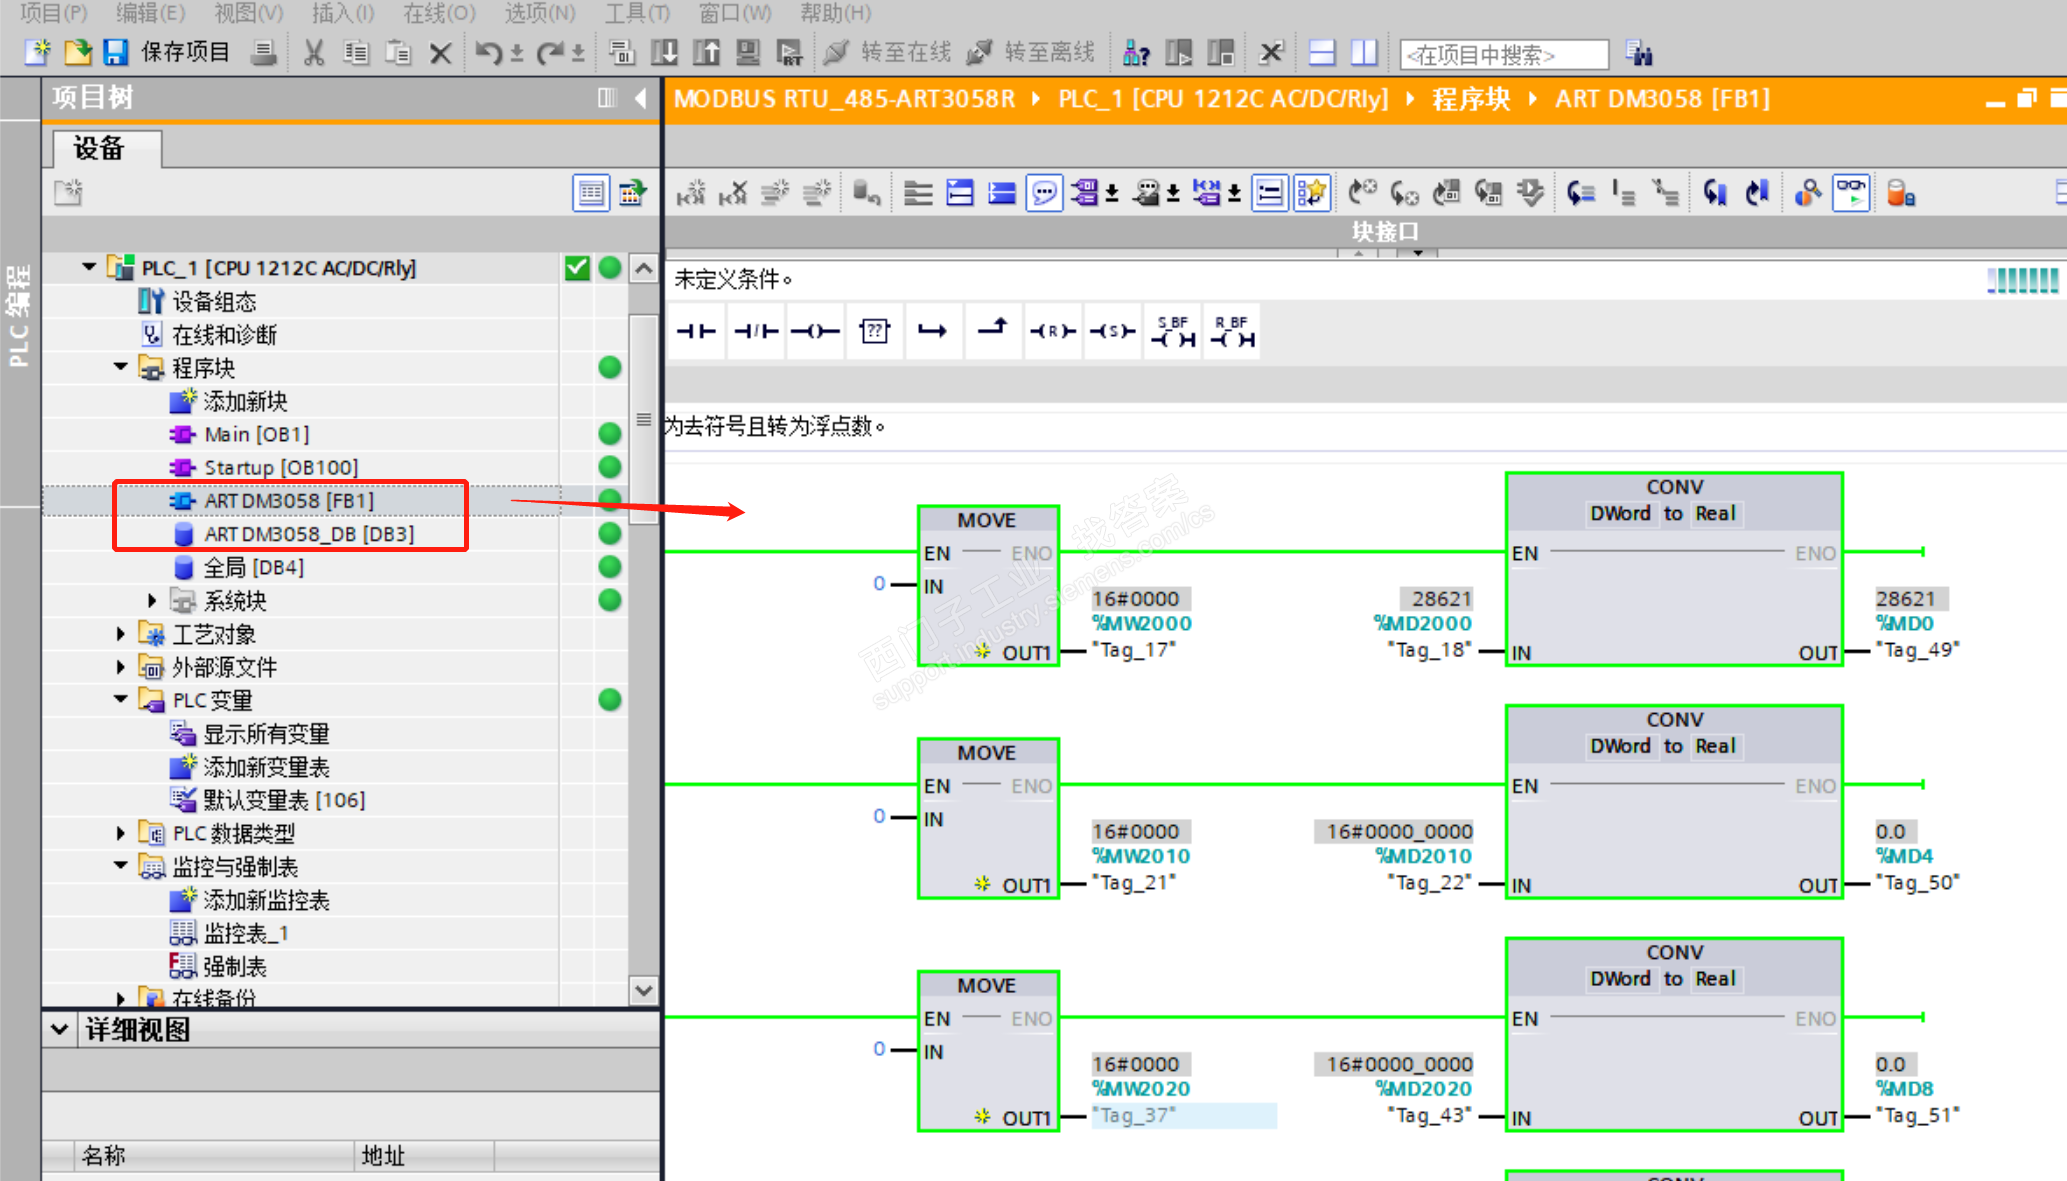Toggle monitoring on/off glasses icon
The width and height of the screenshot is (2067, 1181).
[x=1850, y=192]
